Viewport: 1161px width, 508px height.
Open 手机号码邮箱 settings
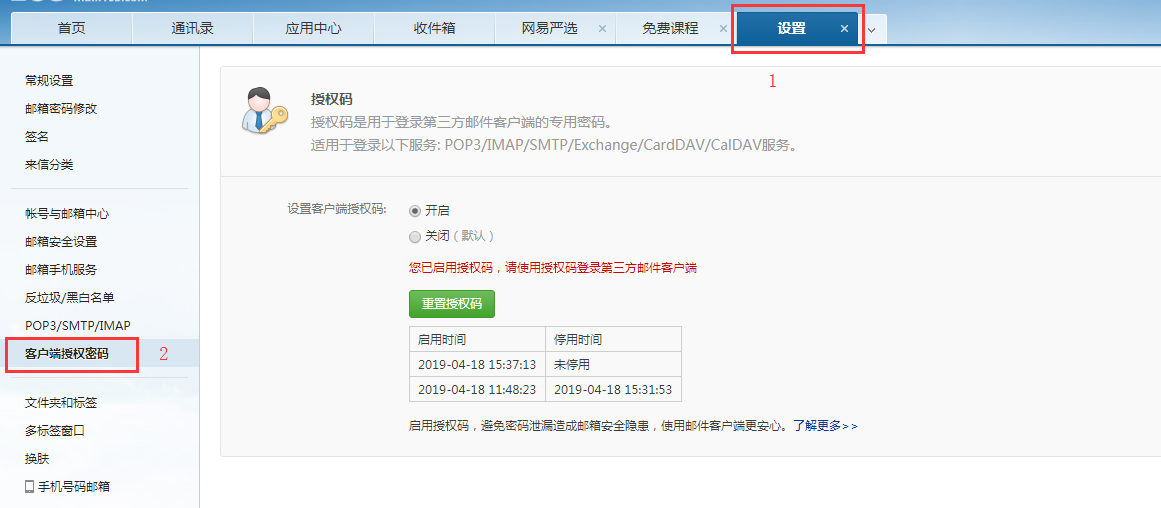pos(73,487)
